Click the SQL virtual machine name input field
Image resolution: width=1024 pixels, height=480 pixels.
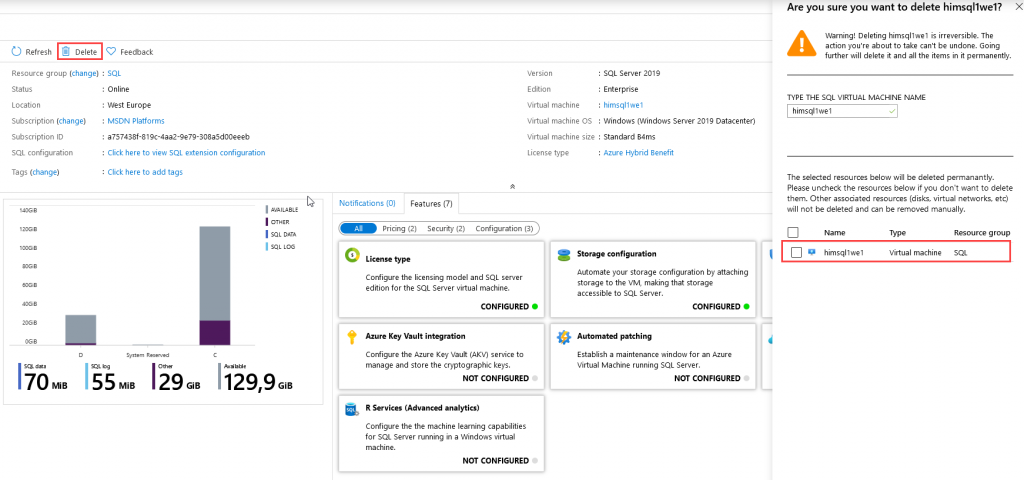point(842,111)
